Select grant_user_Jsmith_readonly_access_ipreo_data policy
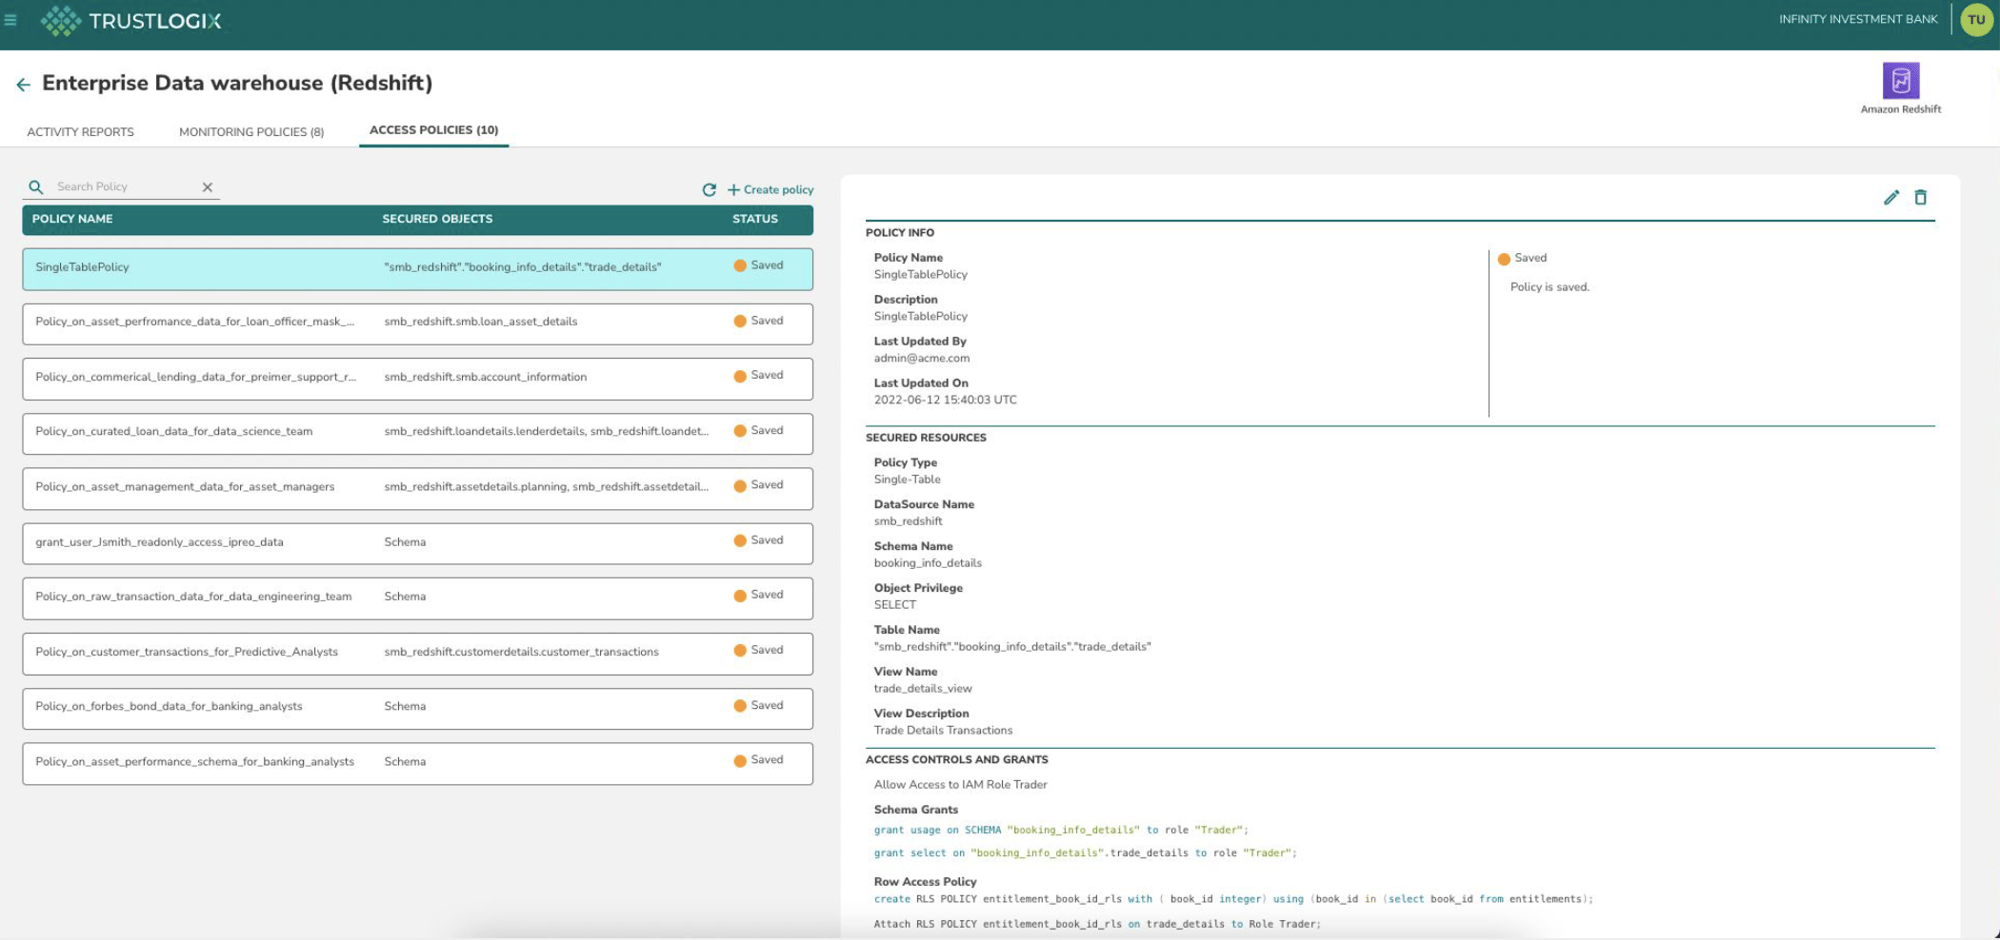 159,542
